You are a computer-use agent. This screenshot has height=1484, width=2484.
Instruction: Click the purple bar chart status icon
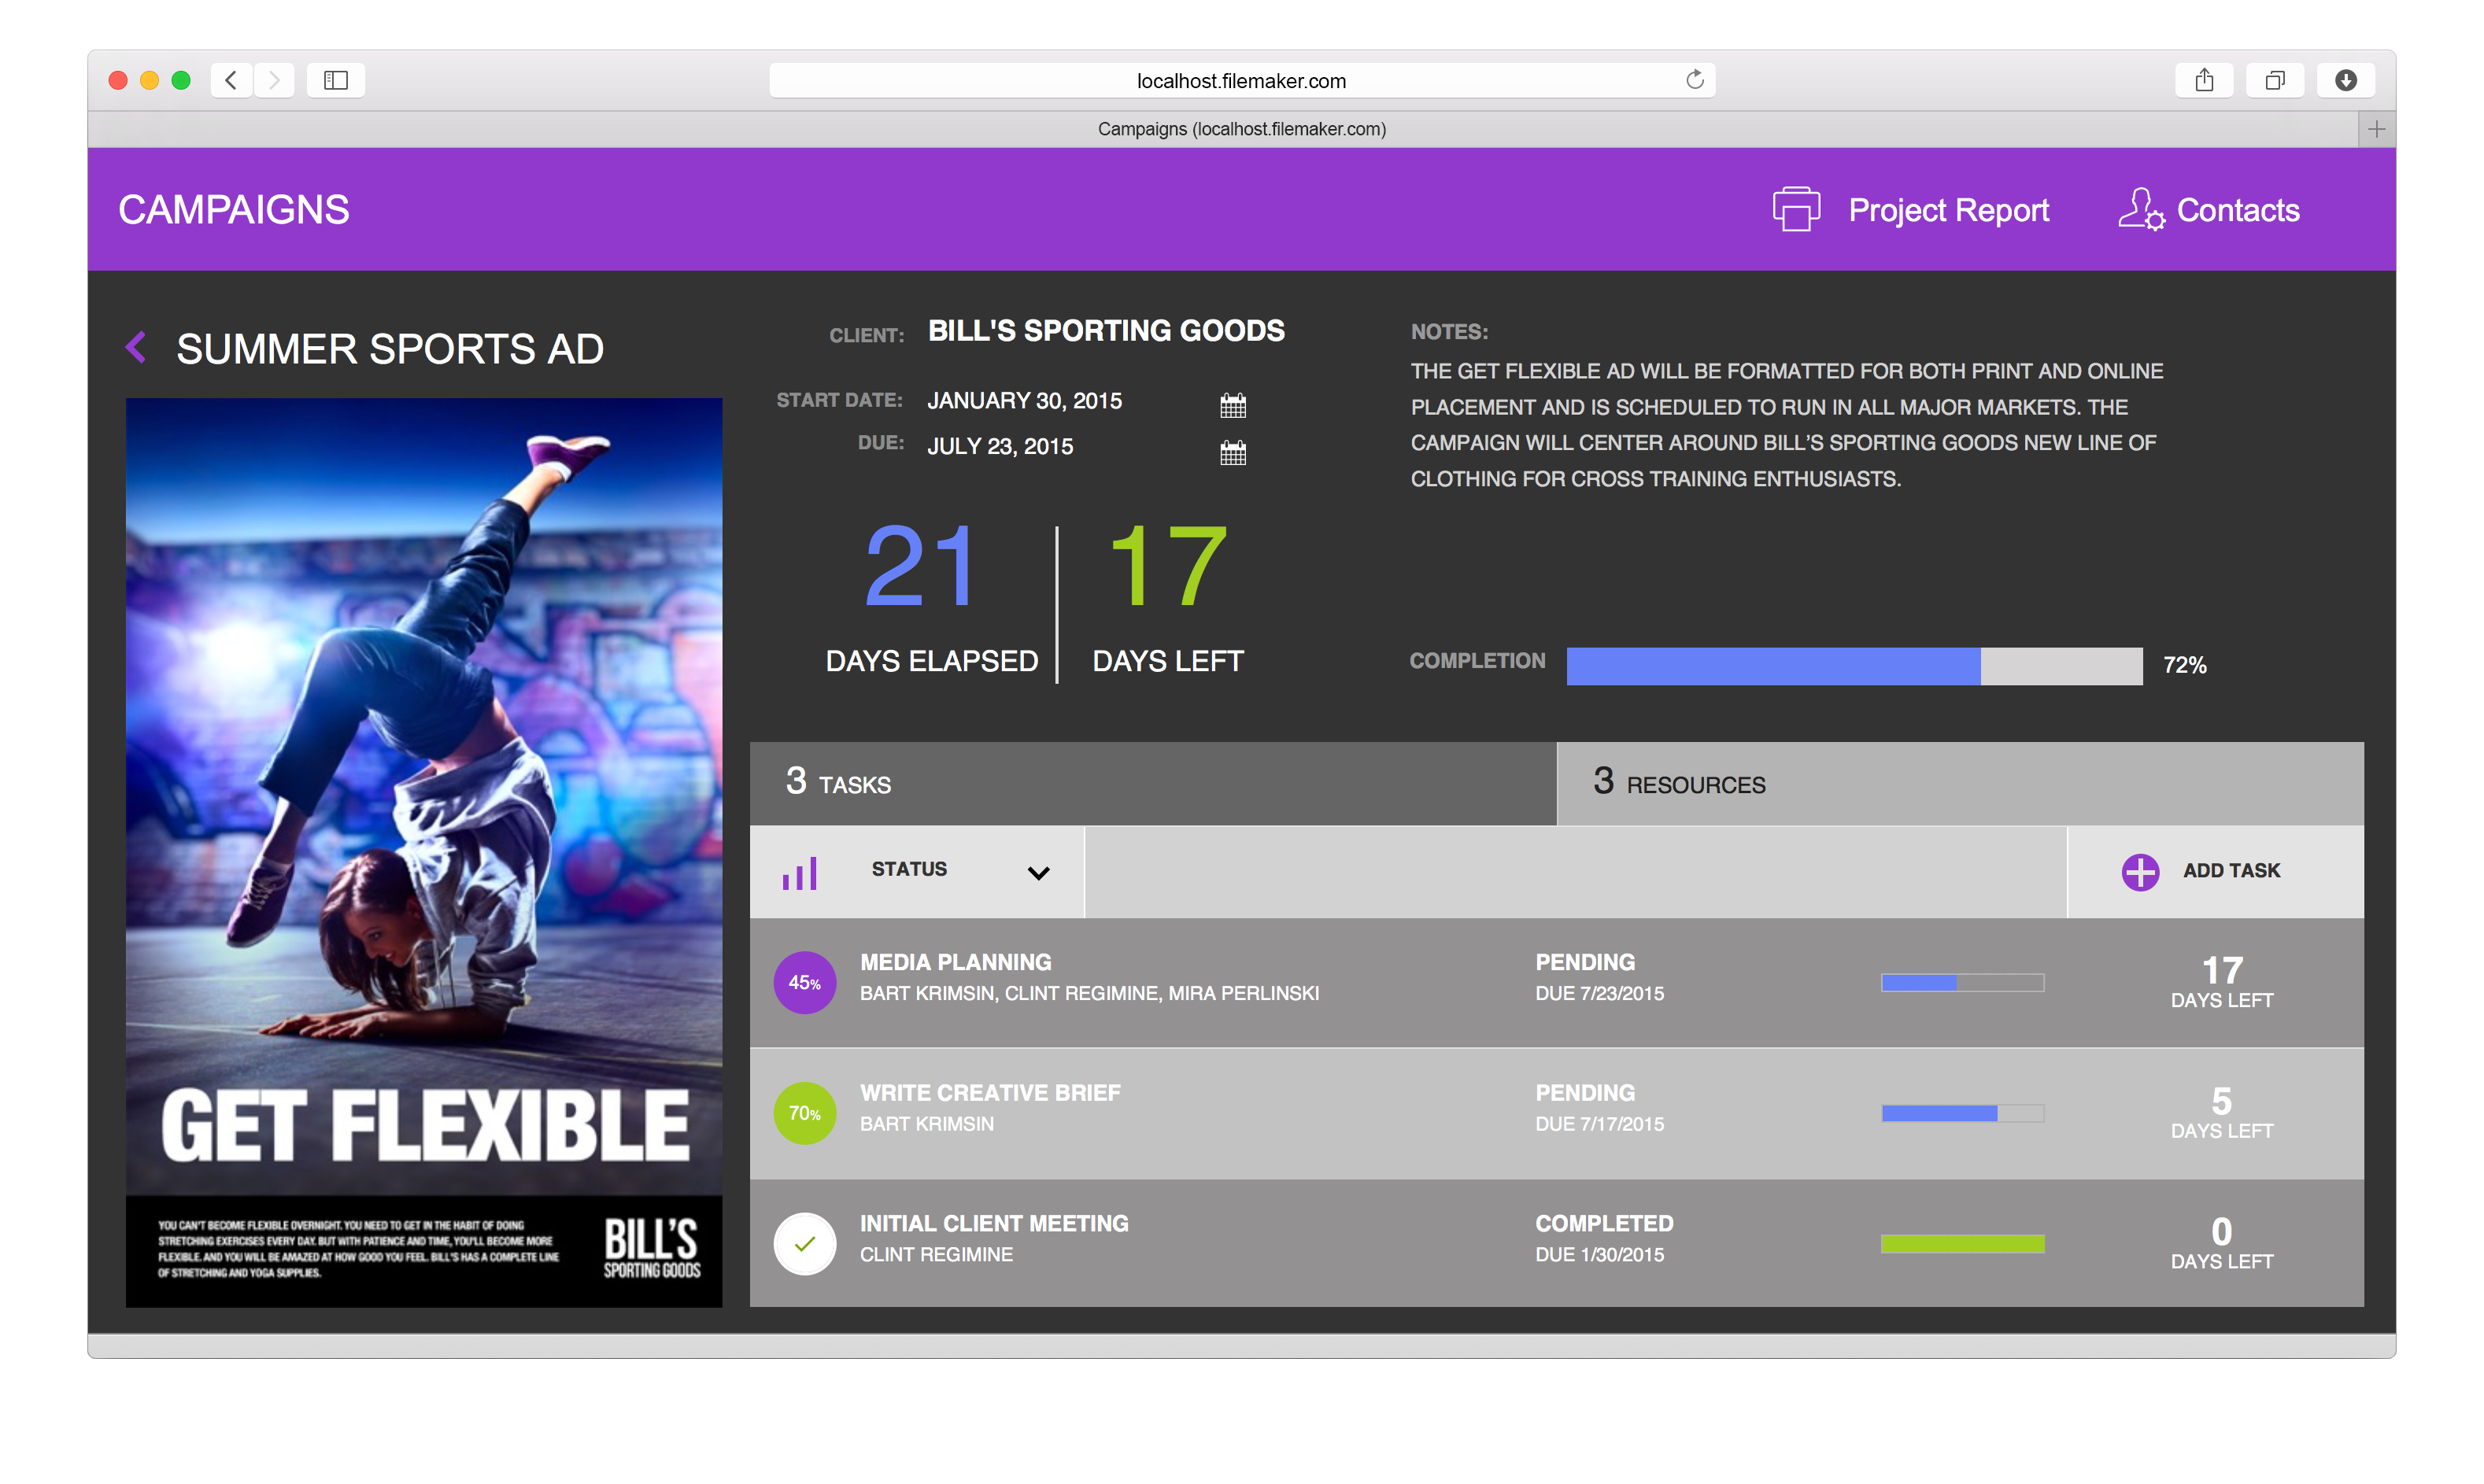(x=800, y=873)
